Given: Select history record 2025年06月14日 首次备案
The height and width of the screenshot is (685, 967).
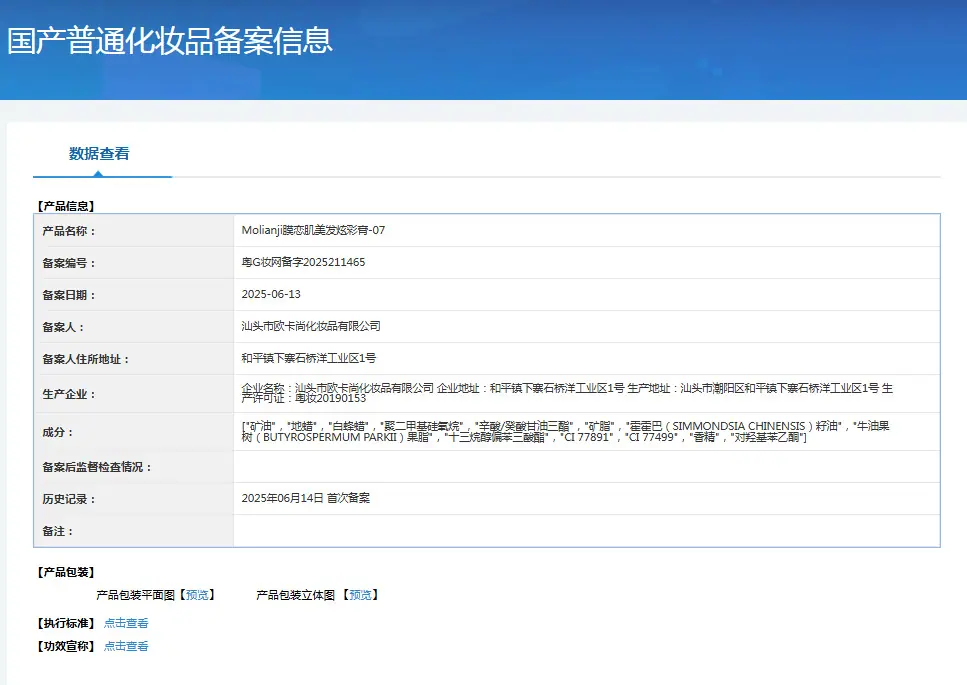Looking at the screenshot, I should click(x=306, y=498).
